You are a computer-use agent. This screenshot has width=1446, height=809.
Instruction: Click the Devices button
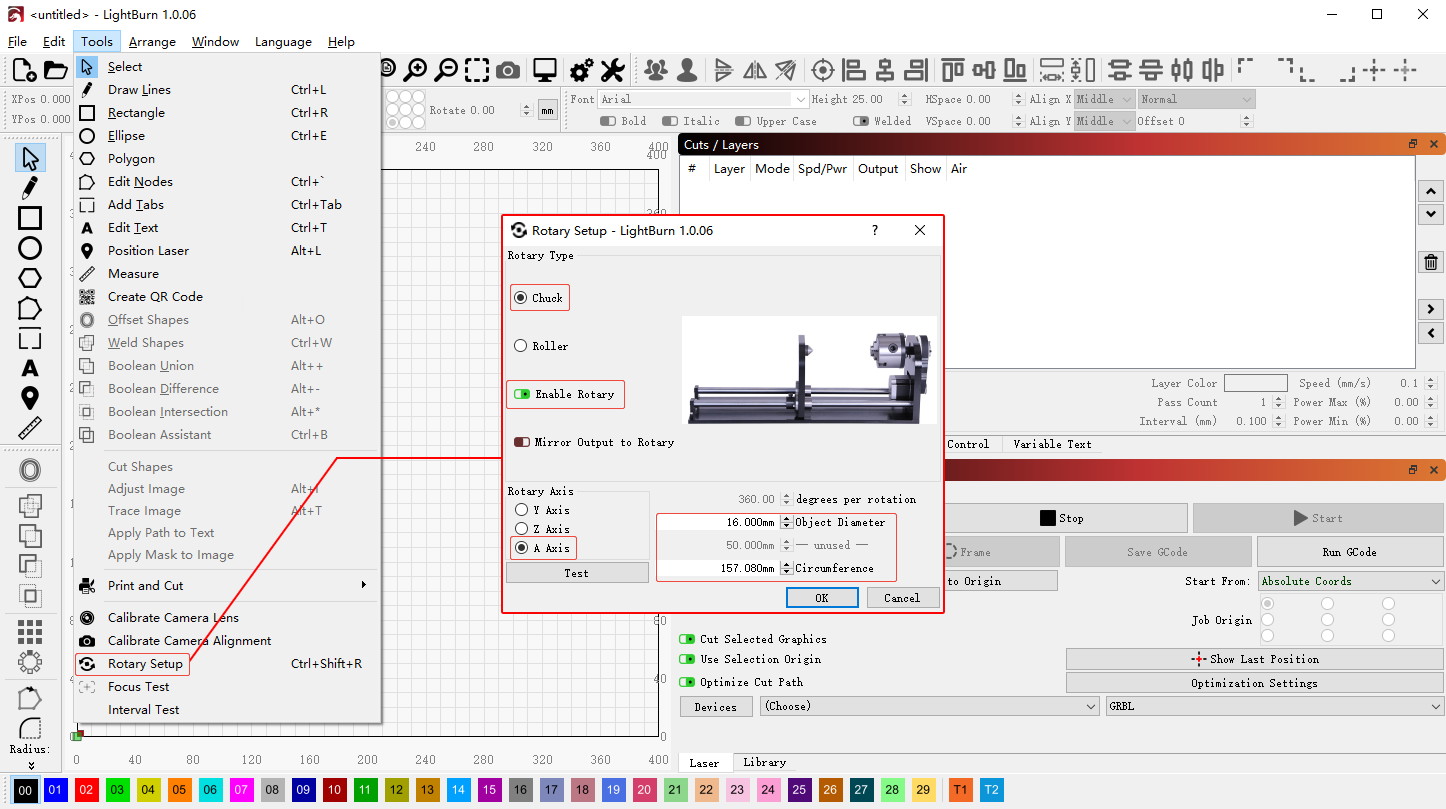pos(716,707)
